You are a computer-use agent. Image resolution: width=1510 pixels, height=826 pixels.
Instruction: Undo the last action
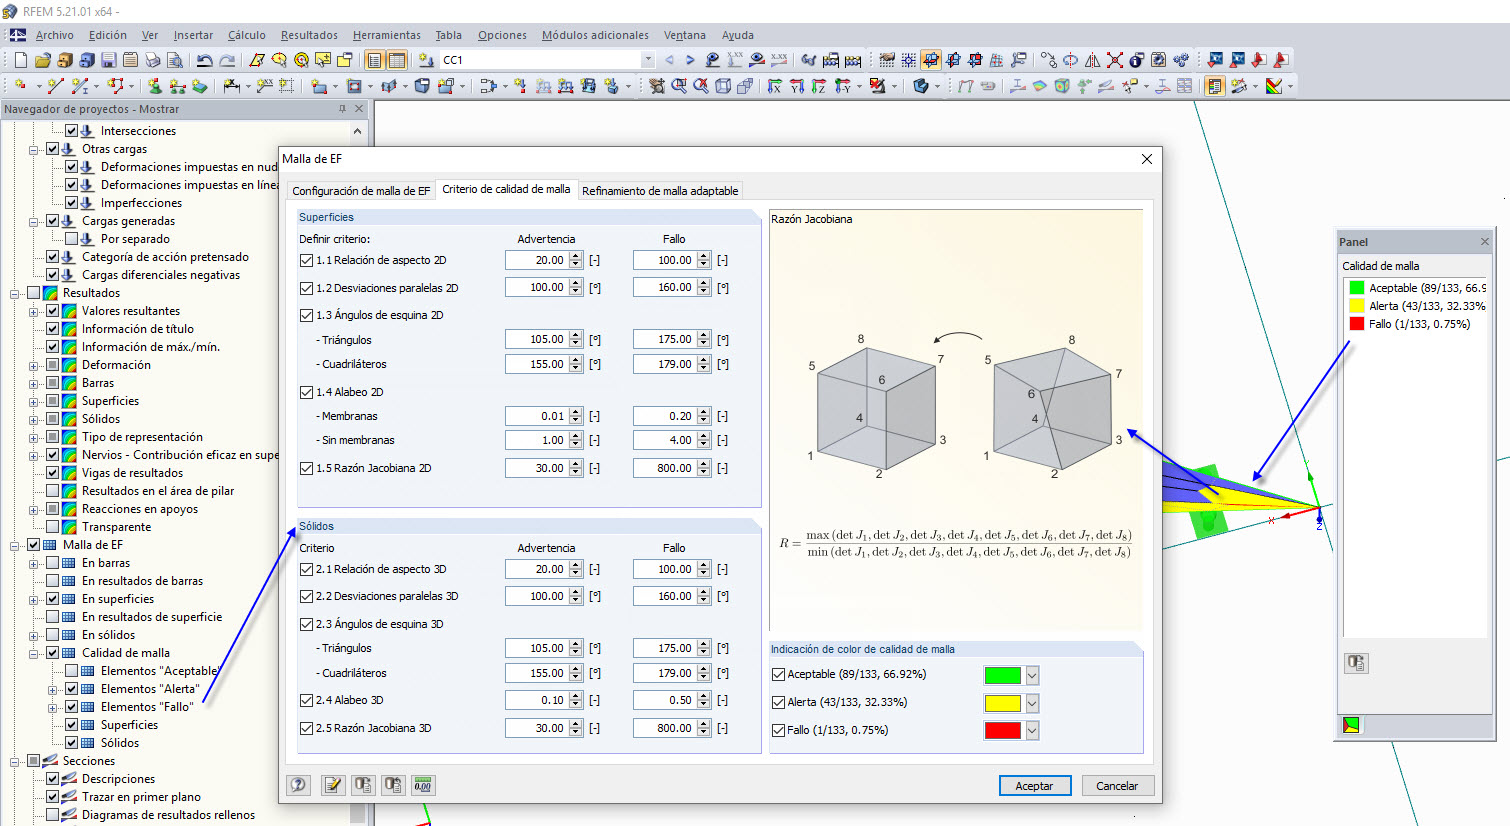[205, 60]
